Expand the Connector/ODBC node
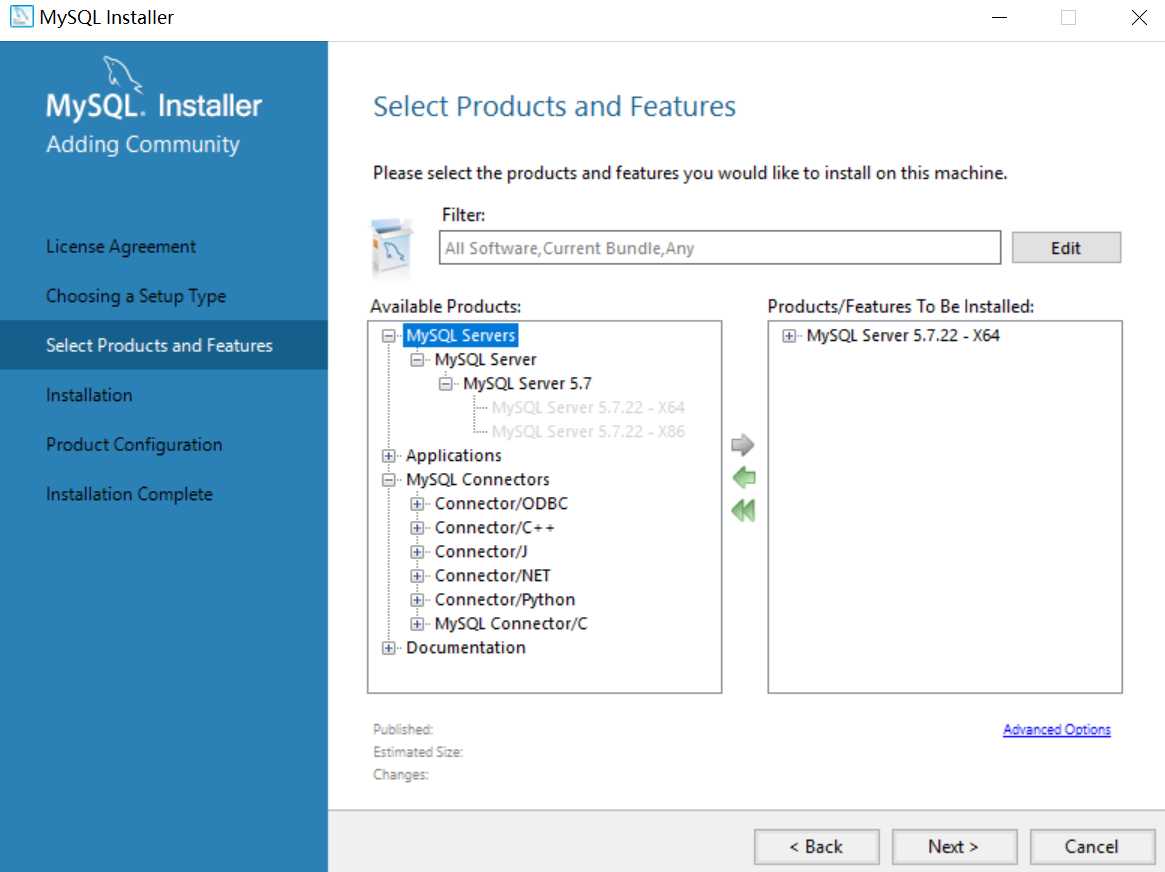 [x=417, y=504]
